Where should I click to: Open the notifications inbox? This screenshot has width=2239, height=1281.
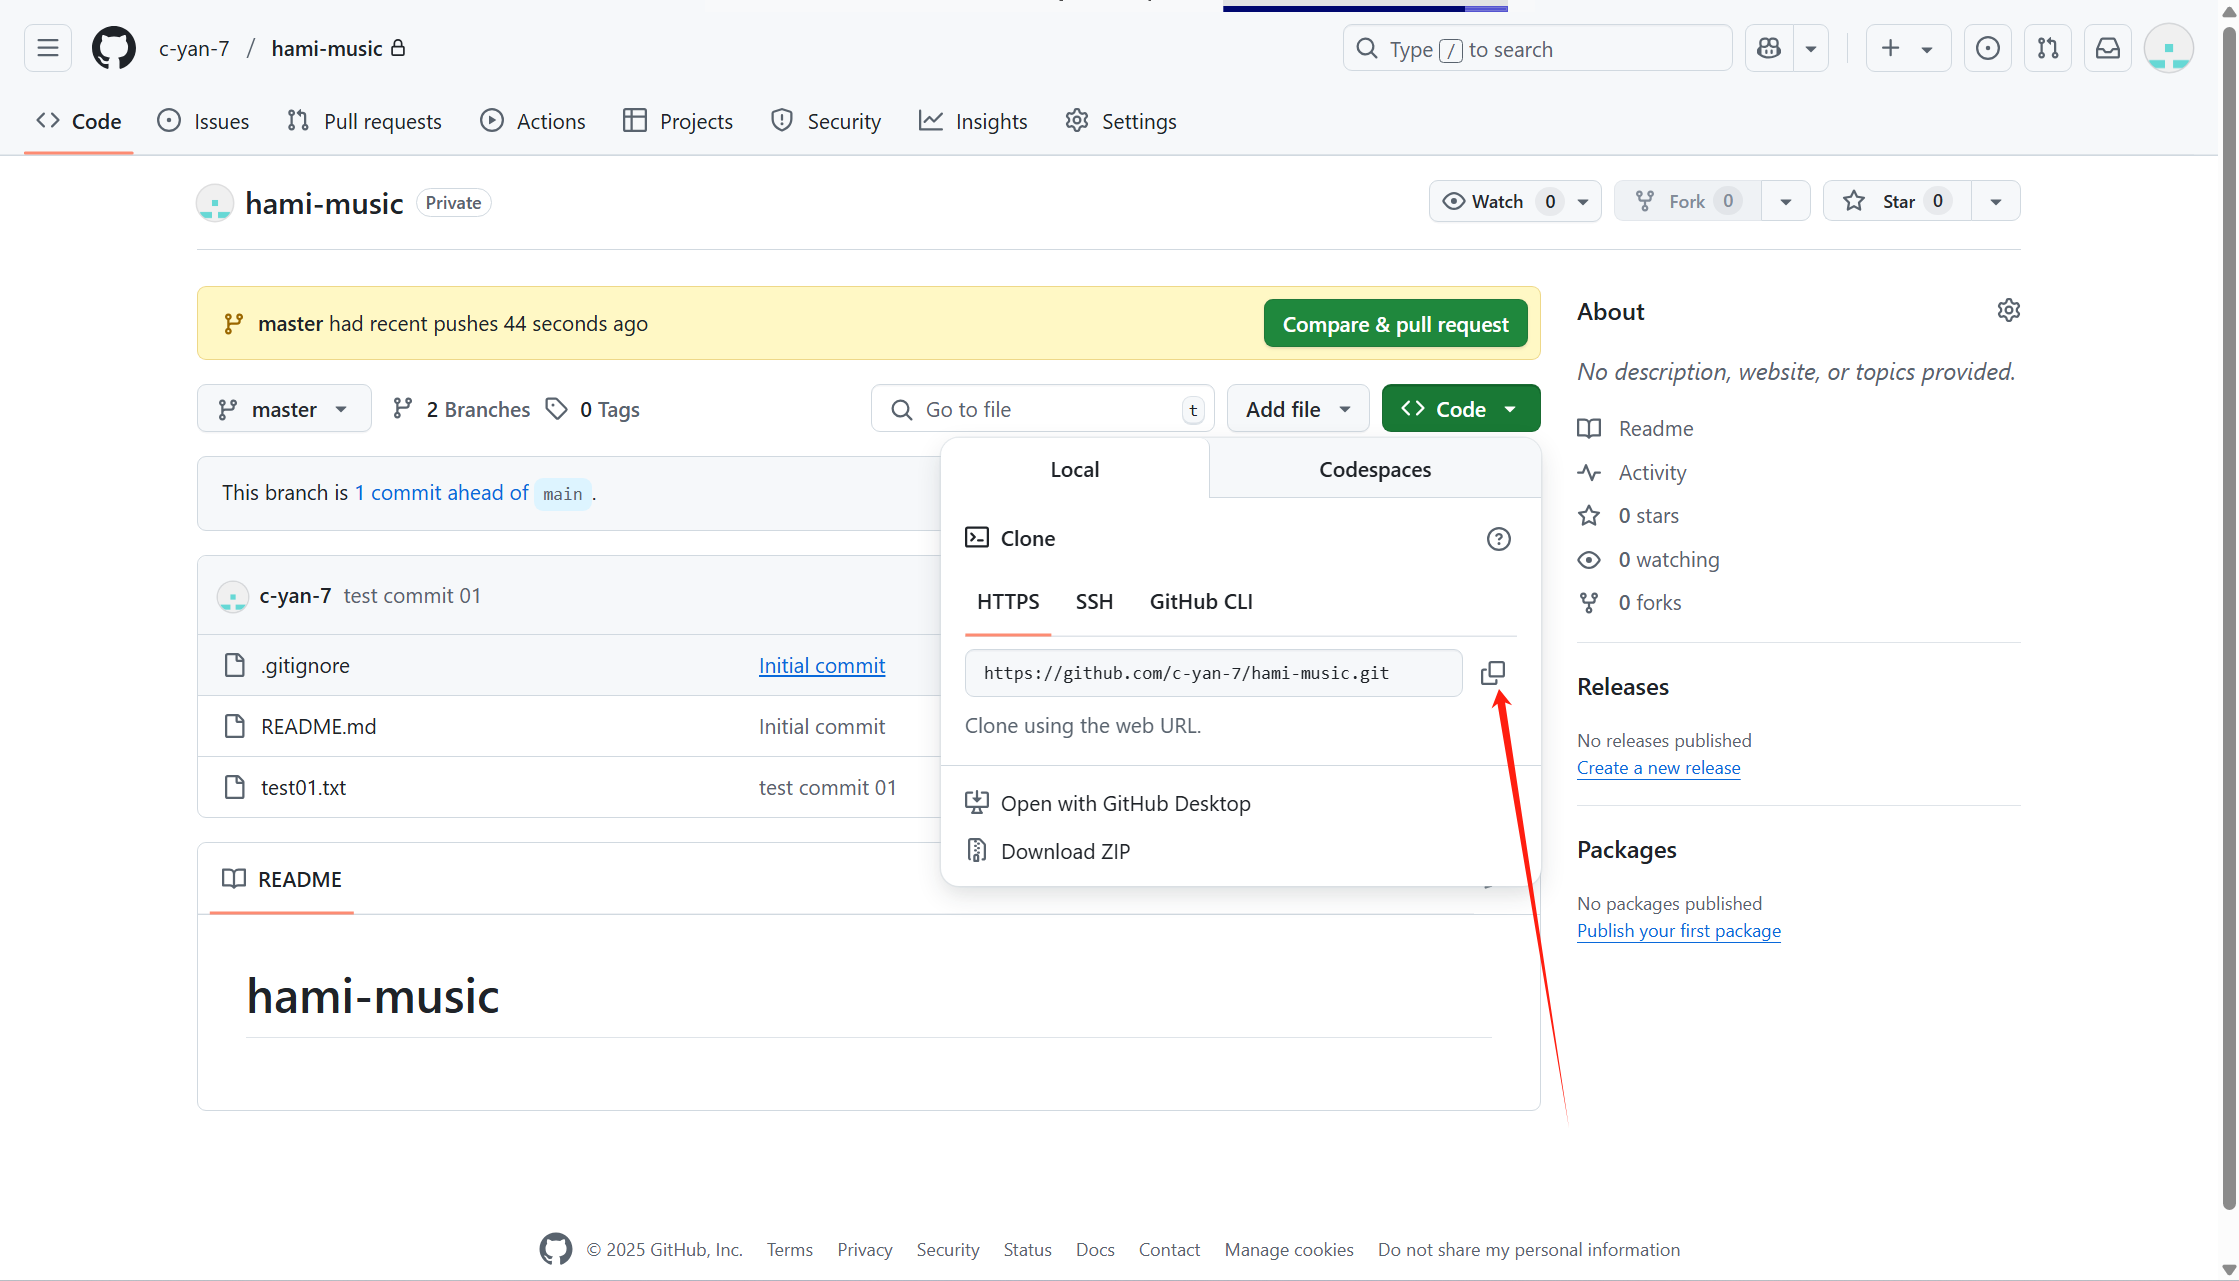pos(2107,47)
